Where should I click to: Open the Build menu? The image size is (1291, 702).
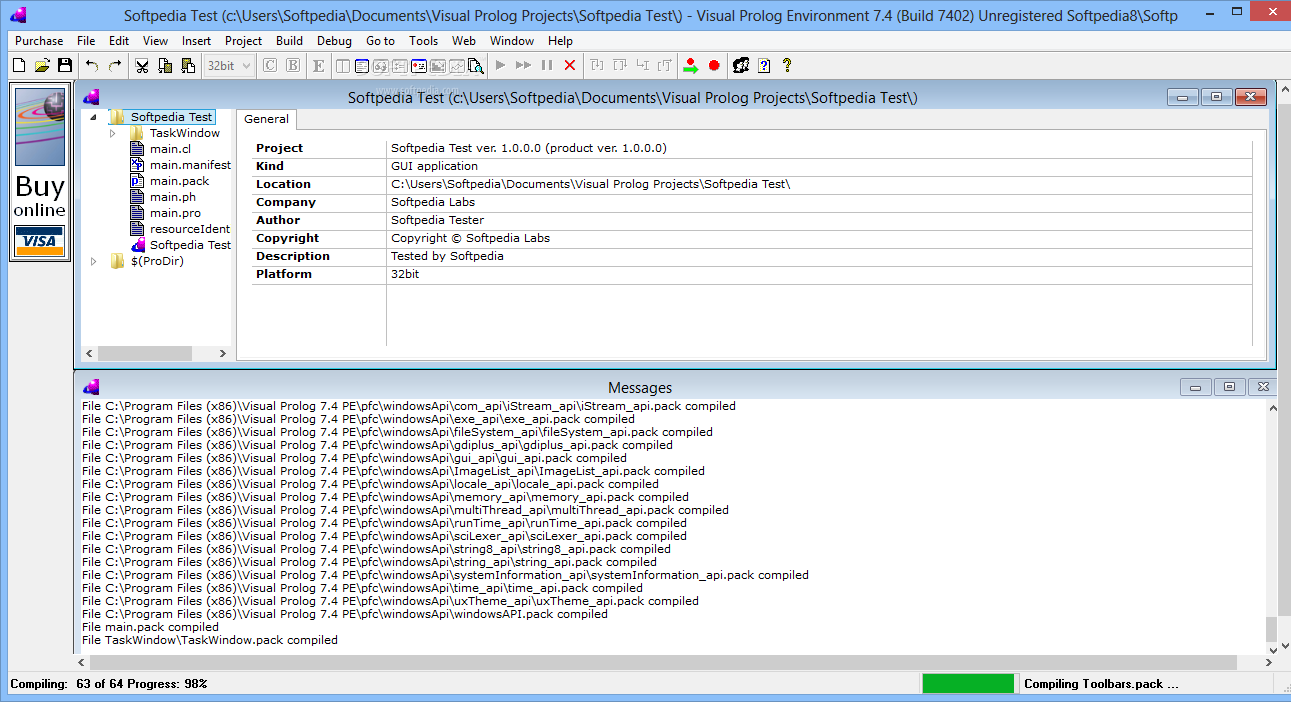pyautogui.click(x=289, y=41)
